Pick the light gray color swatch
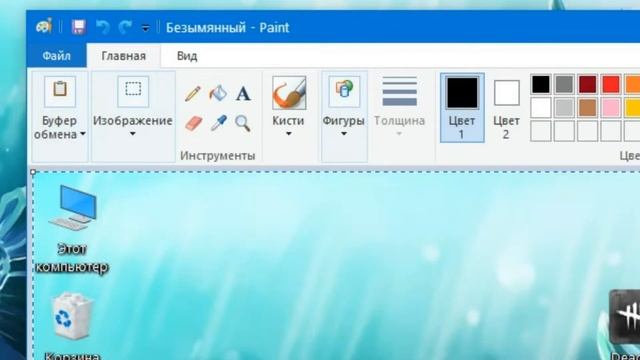This screenshot has height=360, width=640. pos(564,107)
